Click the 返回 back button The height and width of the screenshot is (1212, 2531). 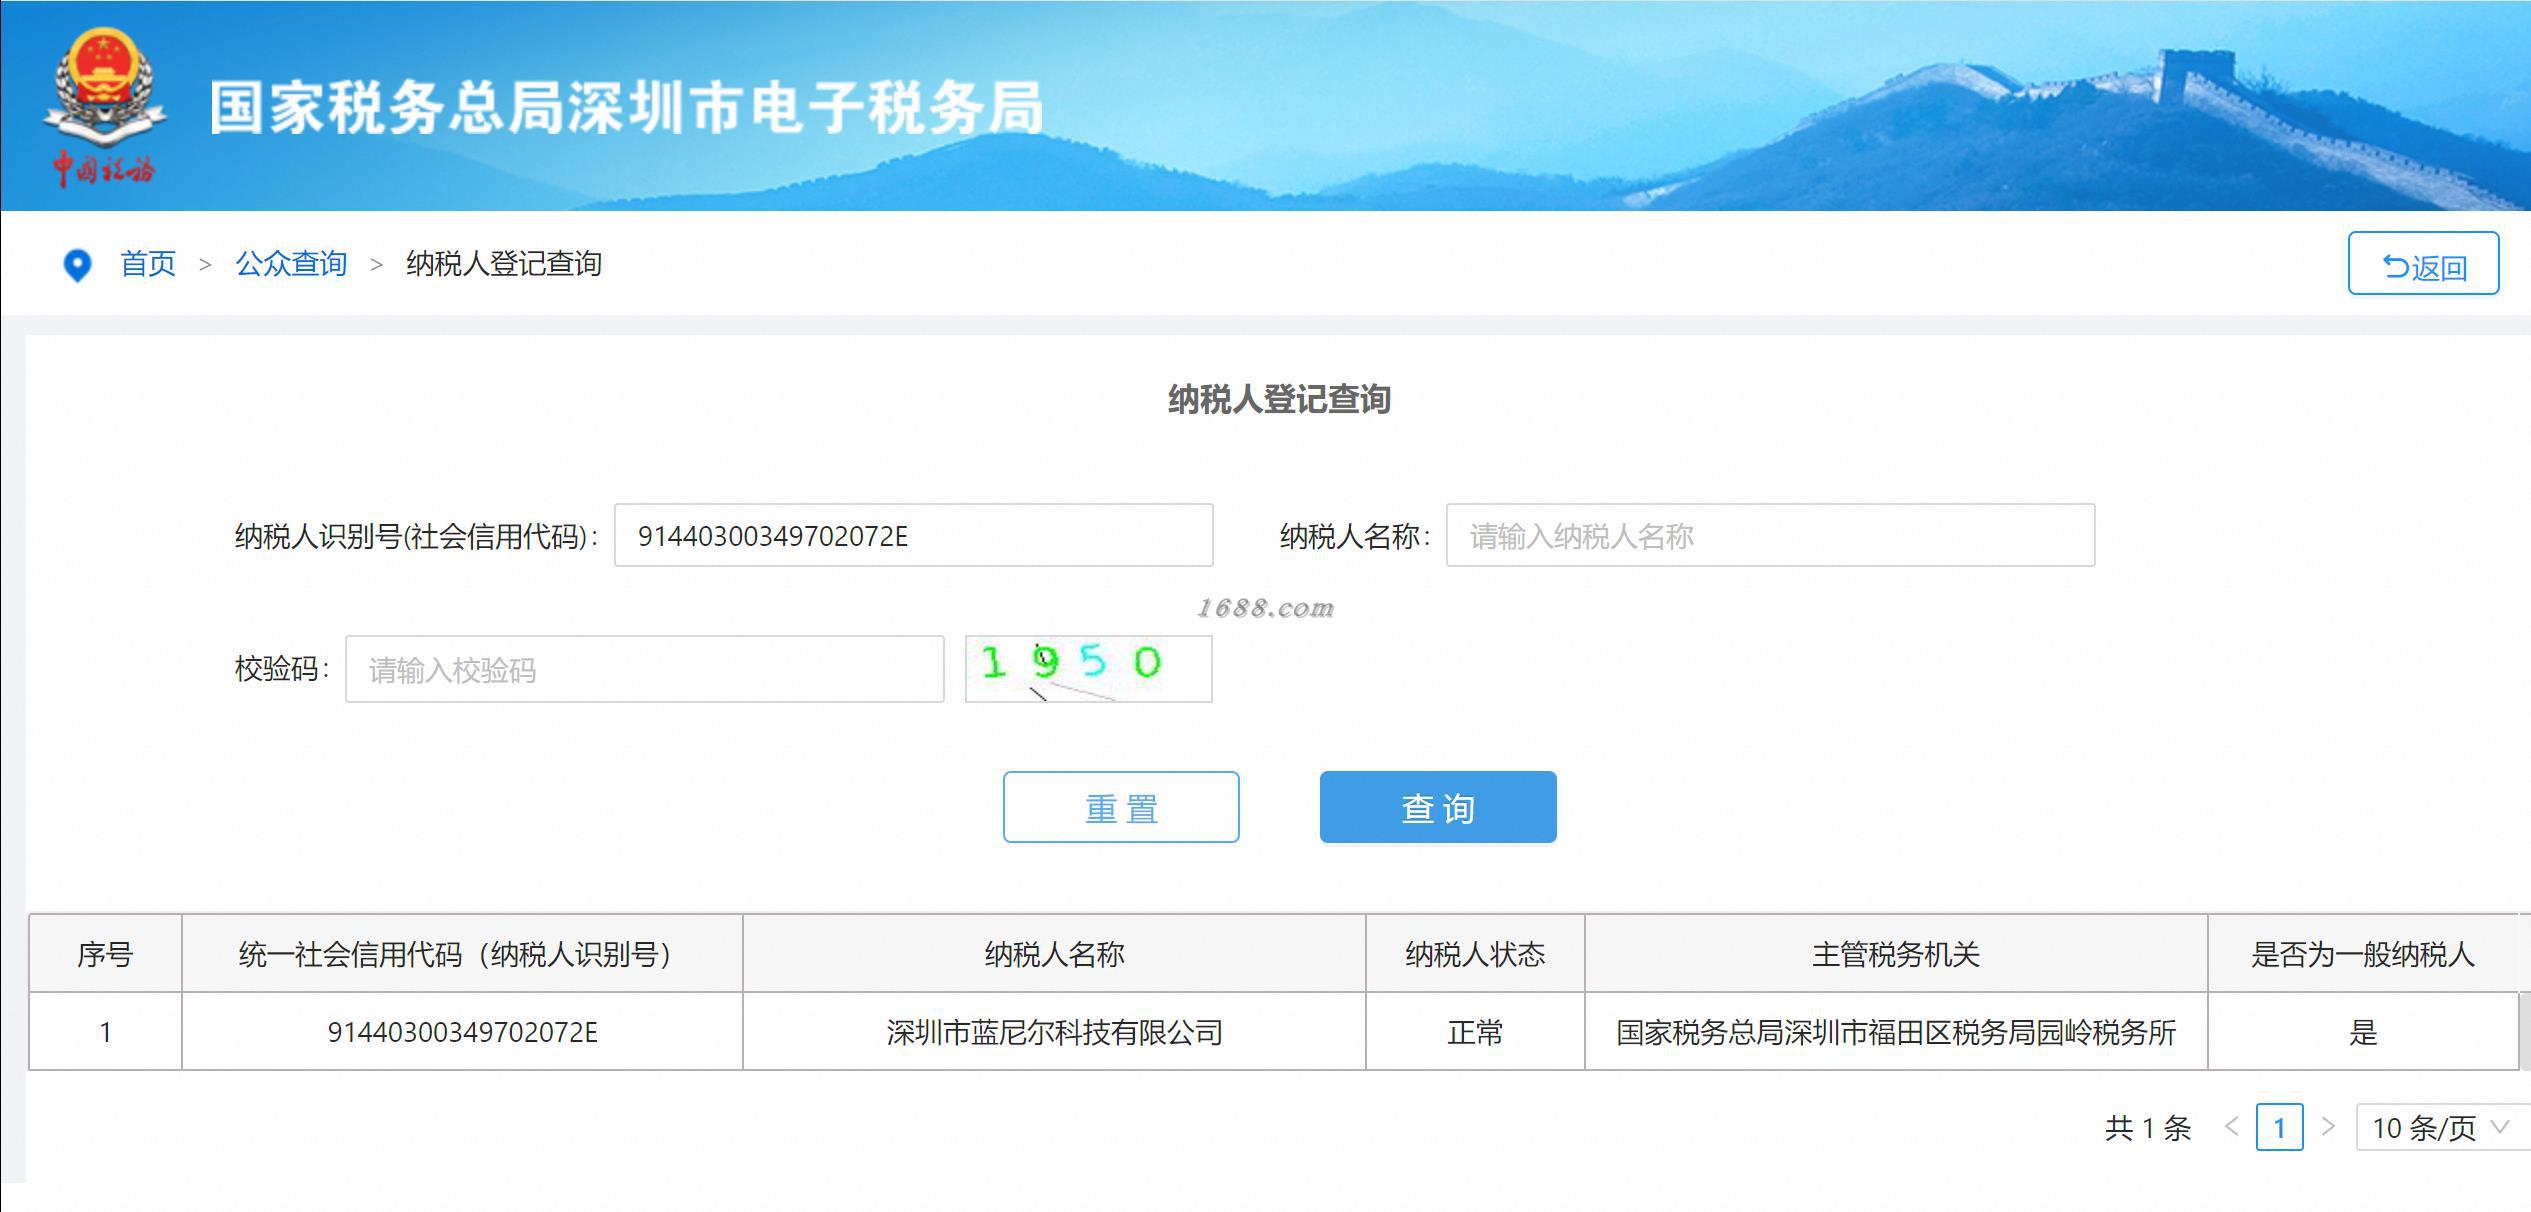point(2422,265)
